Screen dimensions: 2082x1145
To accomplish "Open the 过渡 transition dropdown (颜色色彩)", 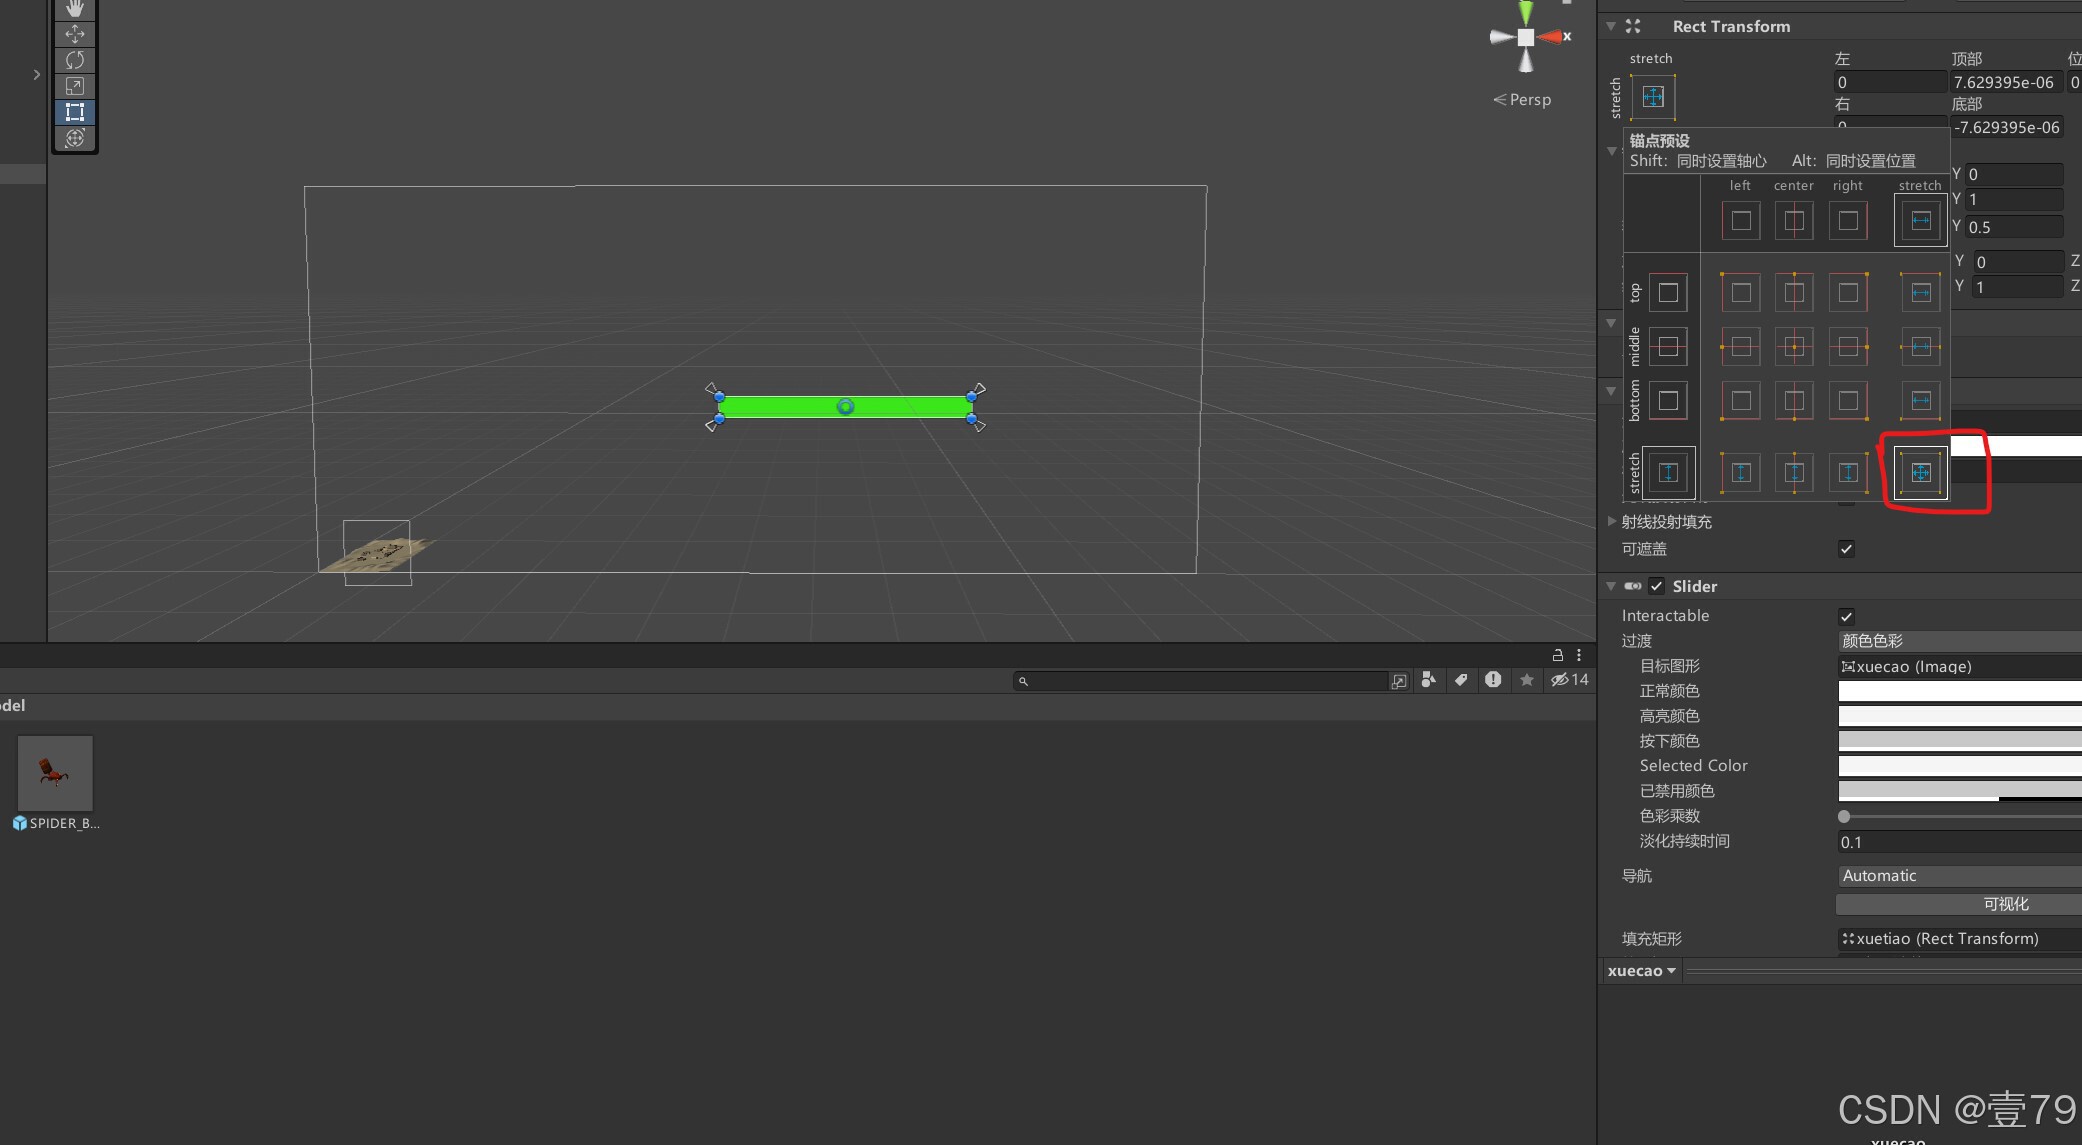I will click(x=1959, y=641).
